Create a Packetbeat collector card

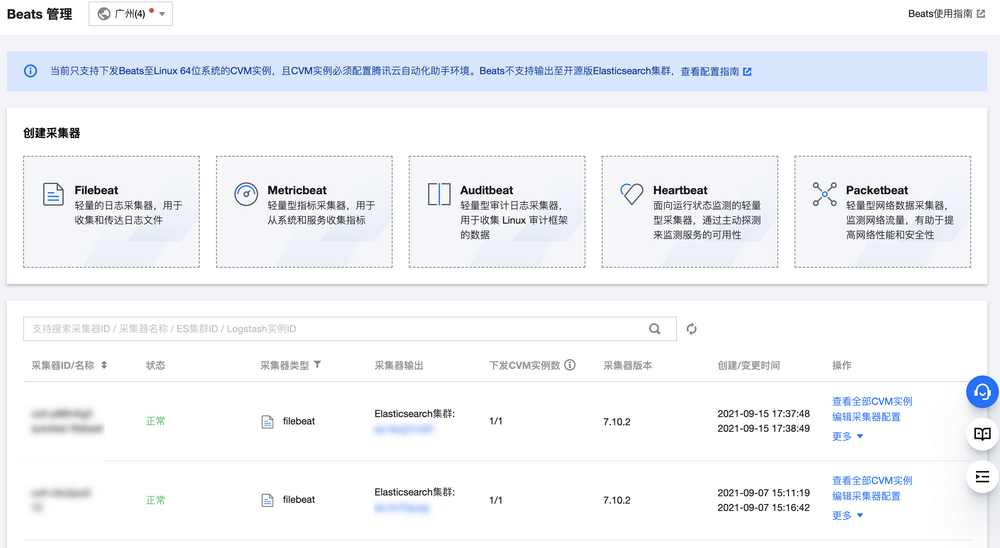[883, 212]
